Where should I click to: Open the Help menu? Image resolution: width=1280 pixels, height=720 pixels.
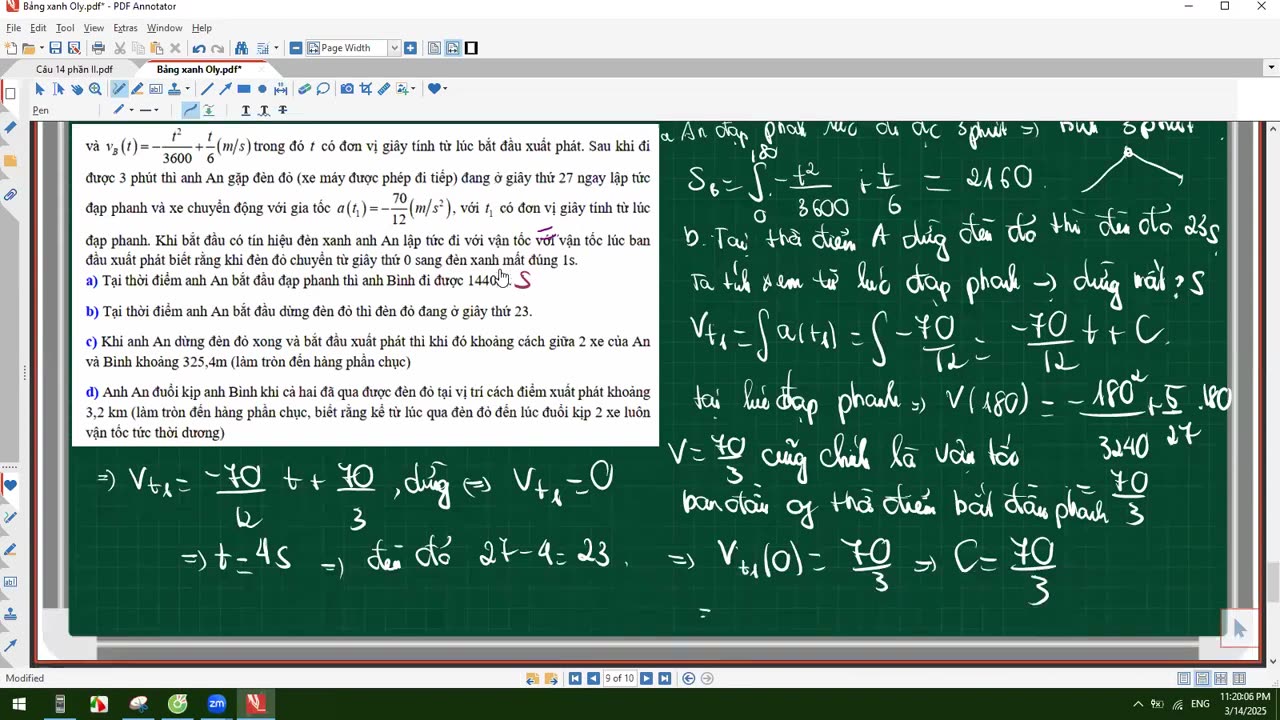[x=201, y=28]
